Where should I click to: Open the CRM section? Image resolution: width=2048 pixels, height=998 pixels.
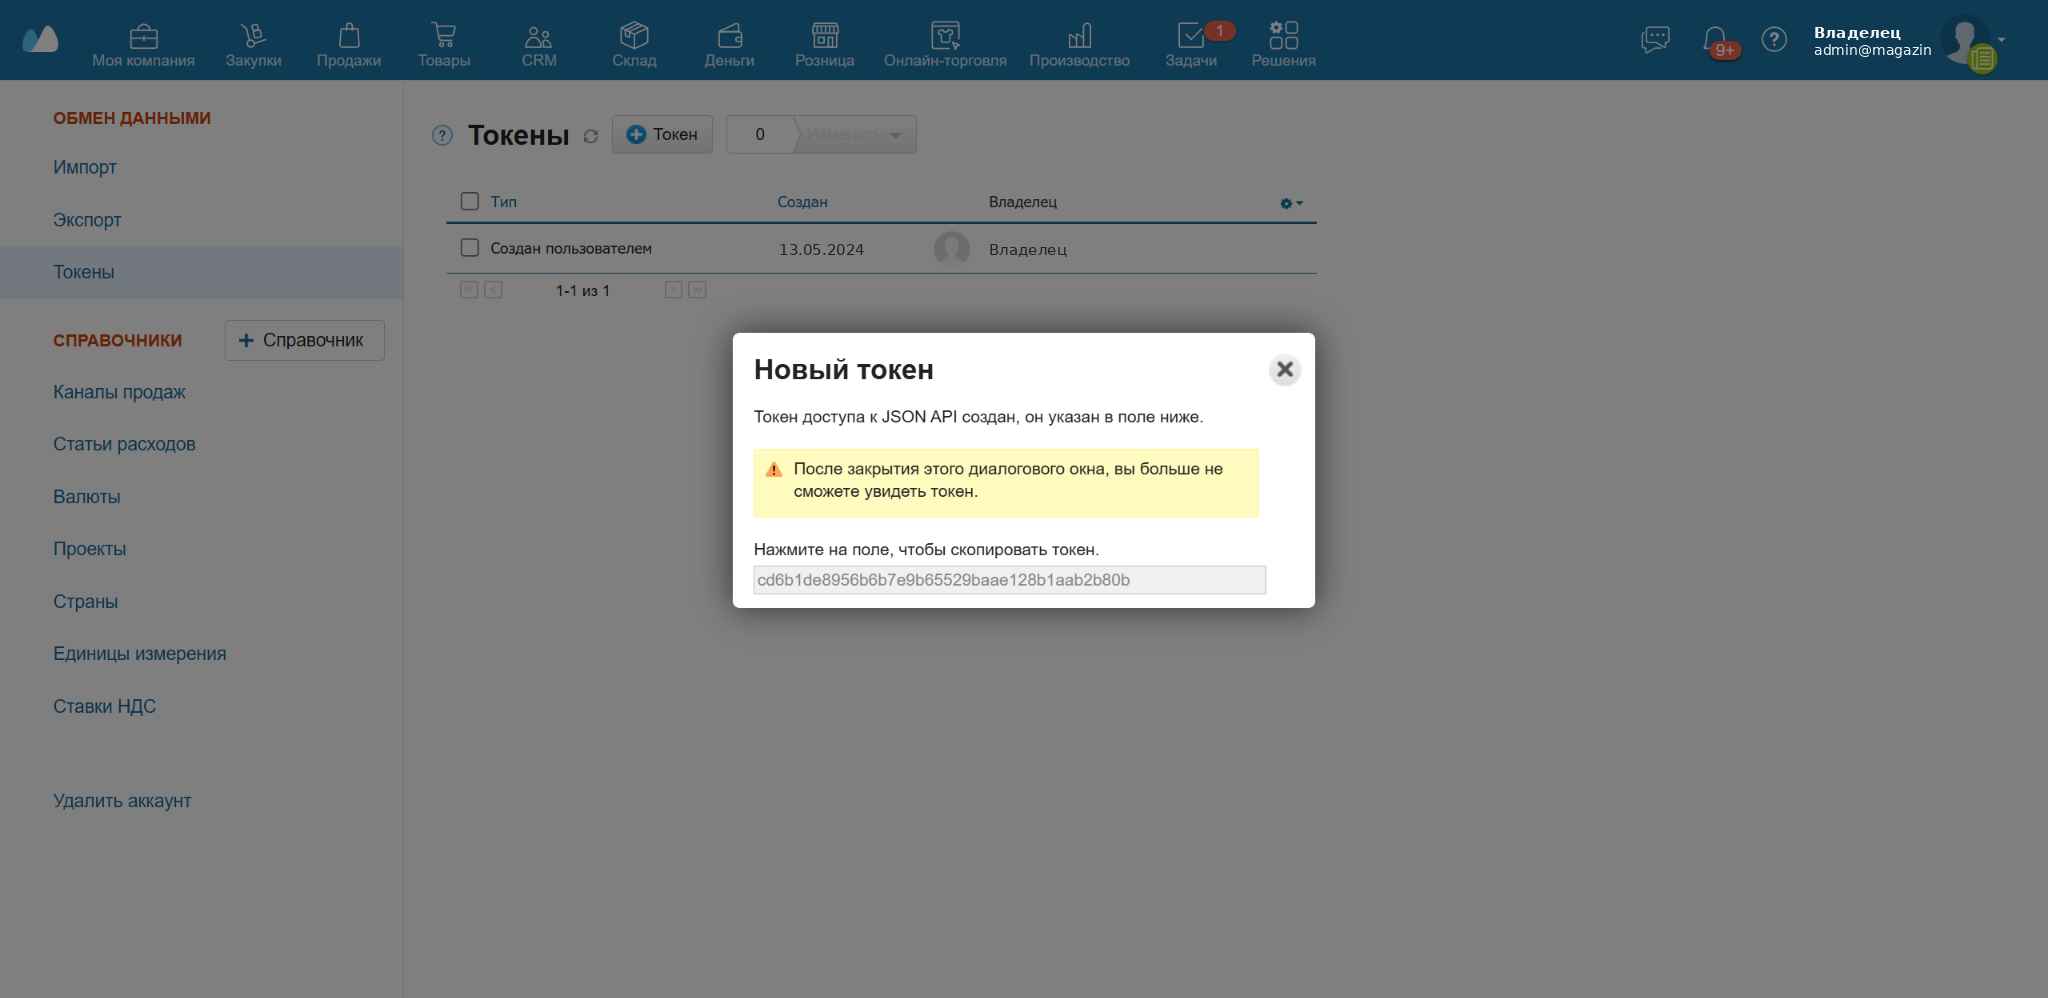[539, 46]
